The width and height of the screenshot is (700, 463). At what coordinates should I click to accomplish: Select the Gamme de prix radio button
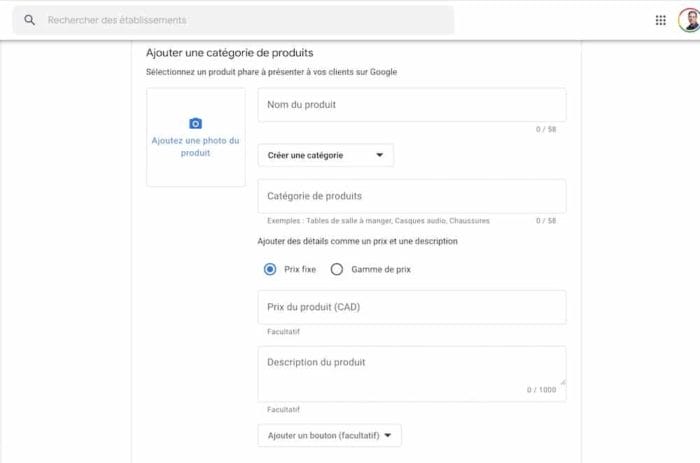(x=337, y=269)
